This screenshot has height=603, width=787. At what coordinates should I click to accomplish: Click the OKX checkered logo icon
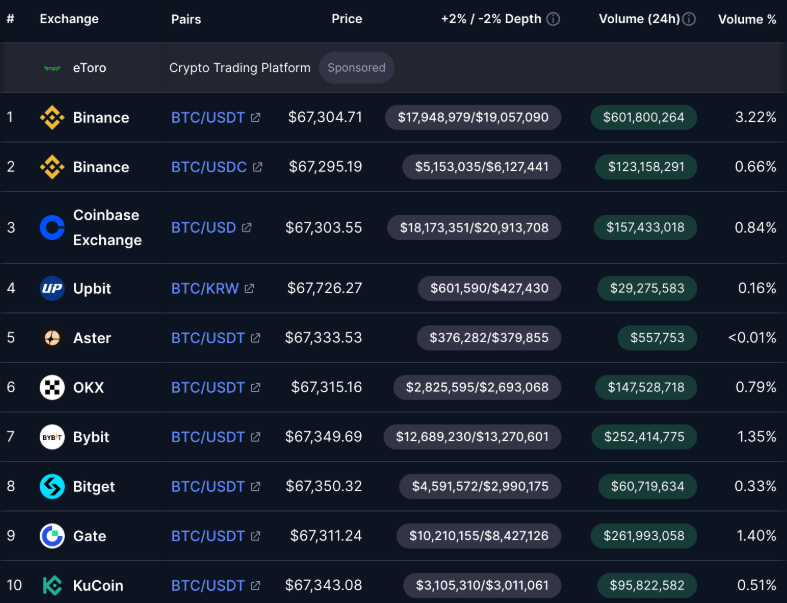coord(52,388)
